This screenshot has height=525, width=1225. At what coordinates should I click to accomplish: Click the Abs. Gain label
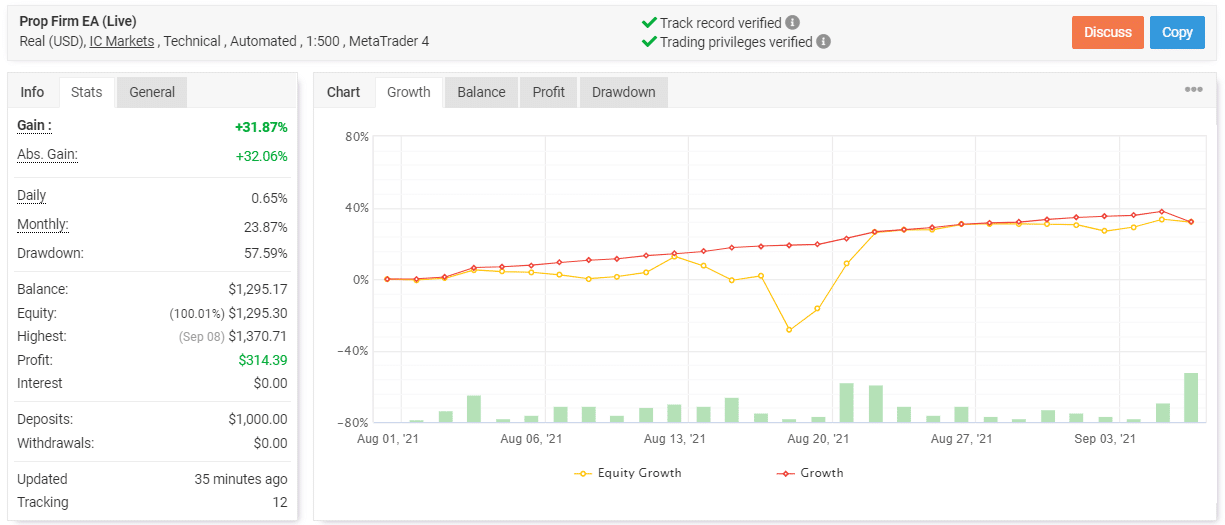[47, 155]
